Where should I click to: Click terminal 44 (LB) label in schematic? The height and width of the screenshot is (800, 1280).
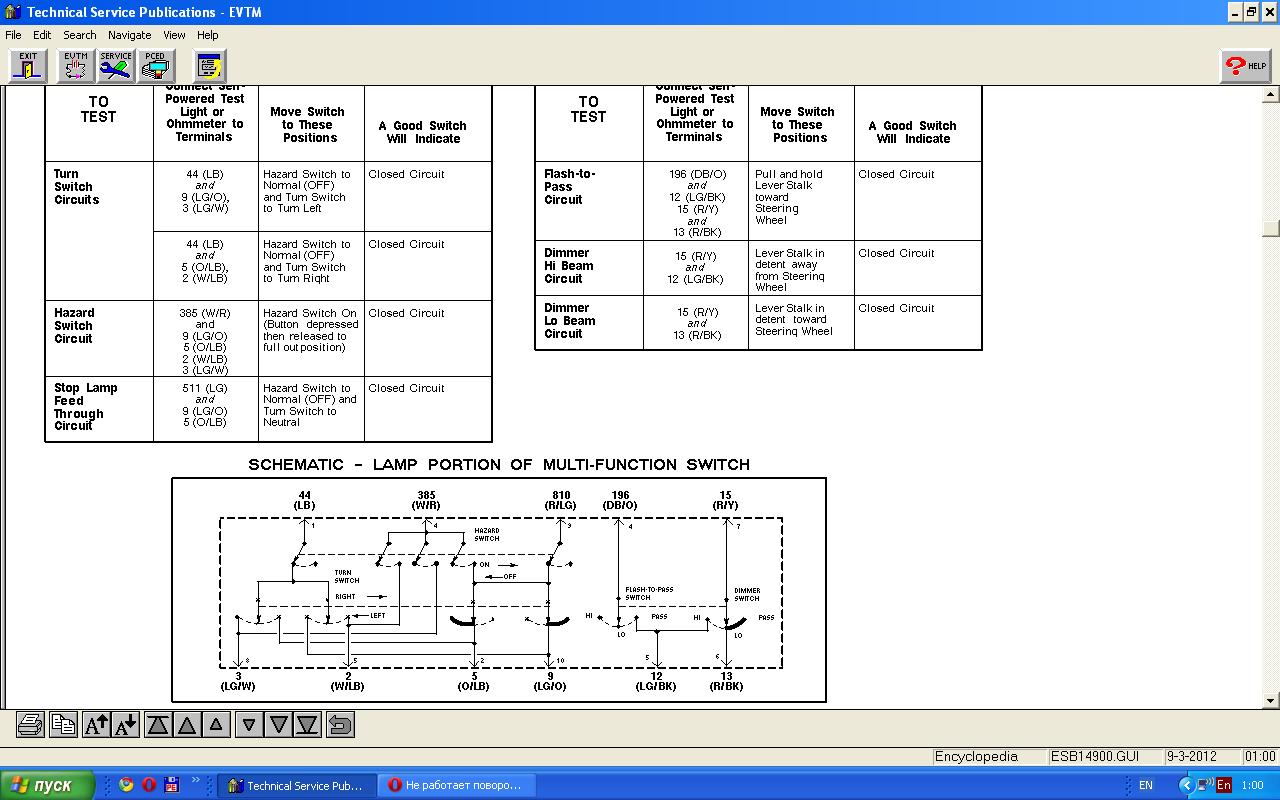[304, 500]
